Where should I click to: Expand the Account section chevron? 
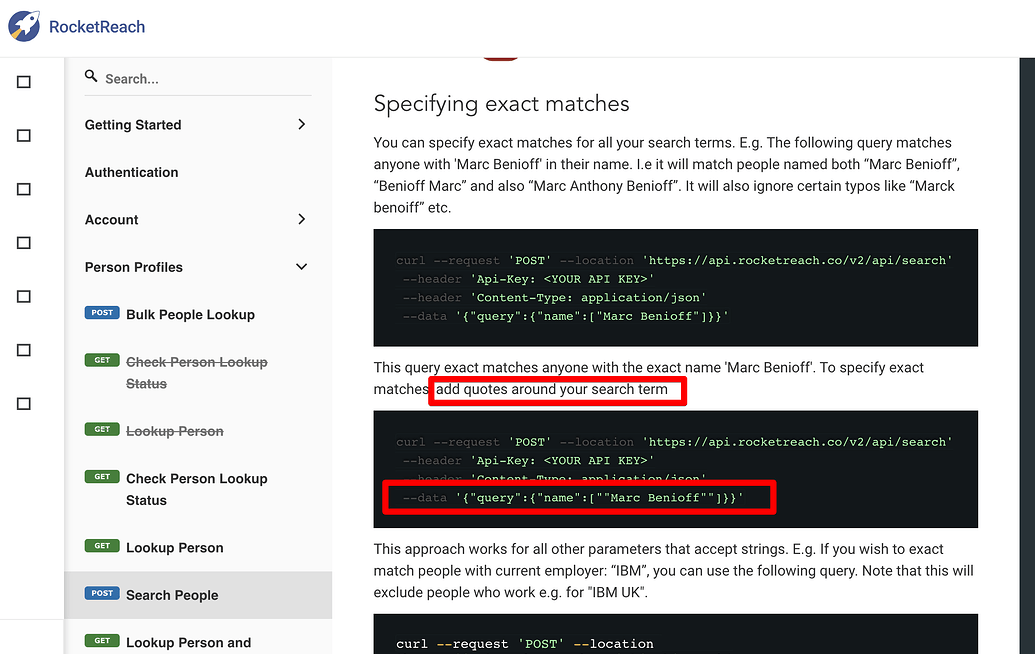point(301,219)
